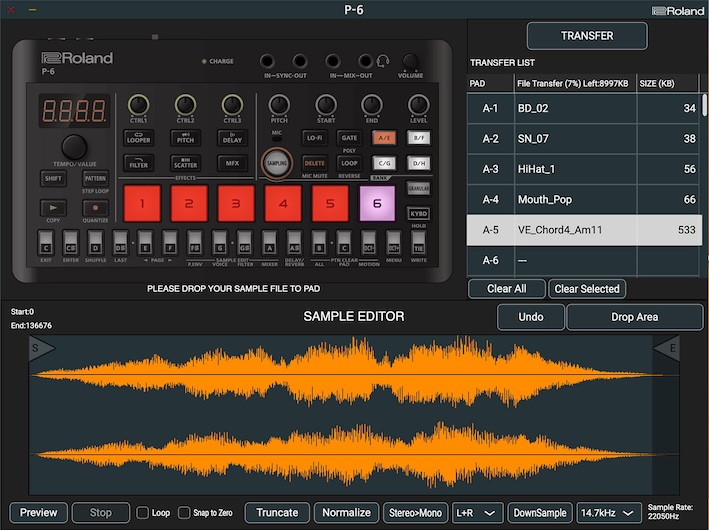Viewport: 709px width, 530px height.
Task: Click the transfer list scrollbar
Action: pos(704,105)
